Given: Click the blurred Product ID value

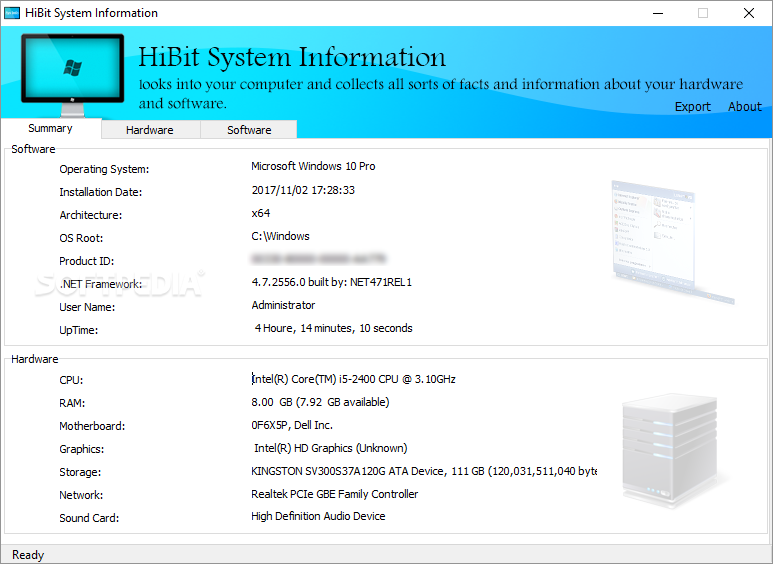Looking at the screenshot, I should (x=318, y=258).
